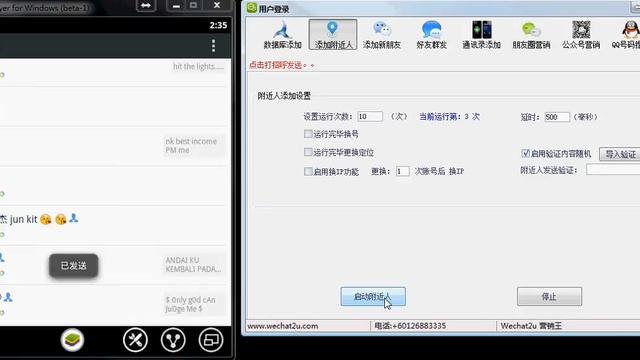The height and width of the screenshot is (360, 640).
Task: Close the emulator window
Action: [217, 5]
